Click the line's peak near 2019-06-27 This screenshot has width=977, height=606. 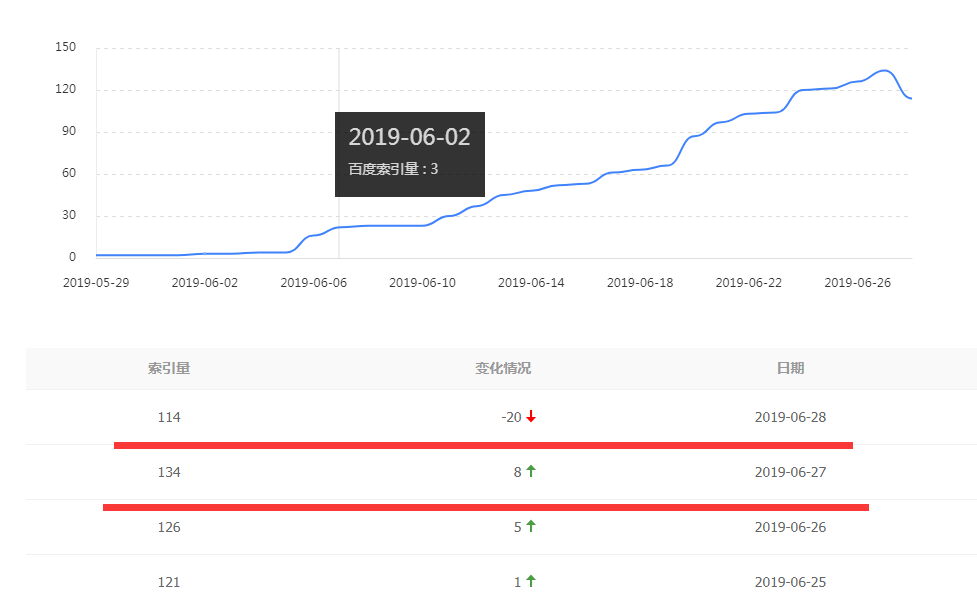coord(885,70)
